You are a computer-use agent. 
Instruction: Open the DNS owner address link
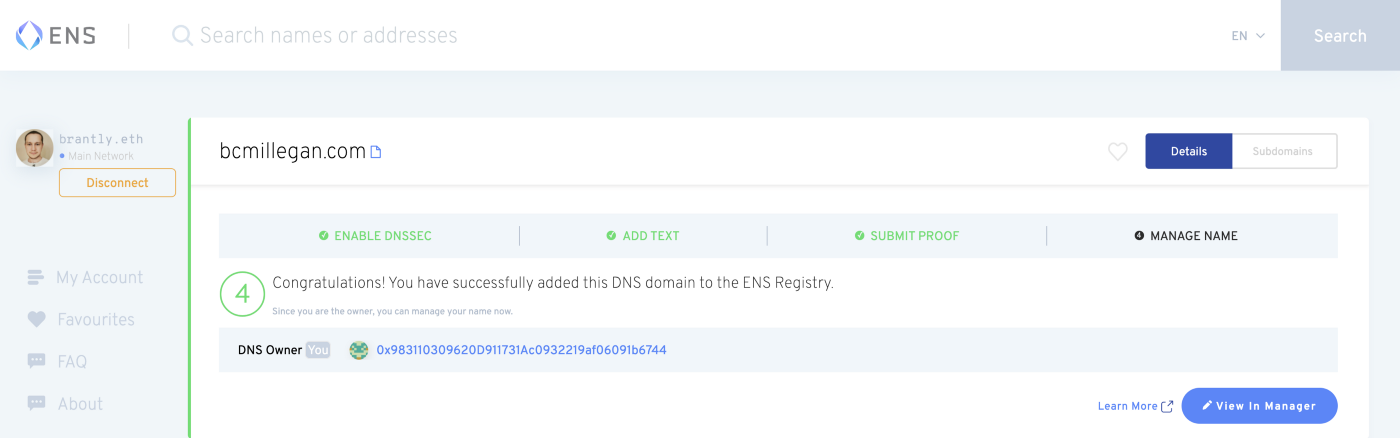click(x=521, y=350)
